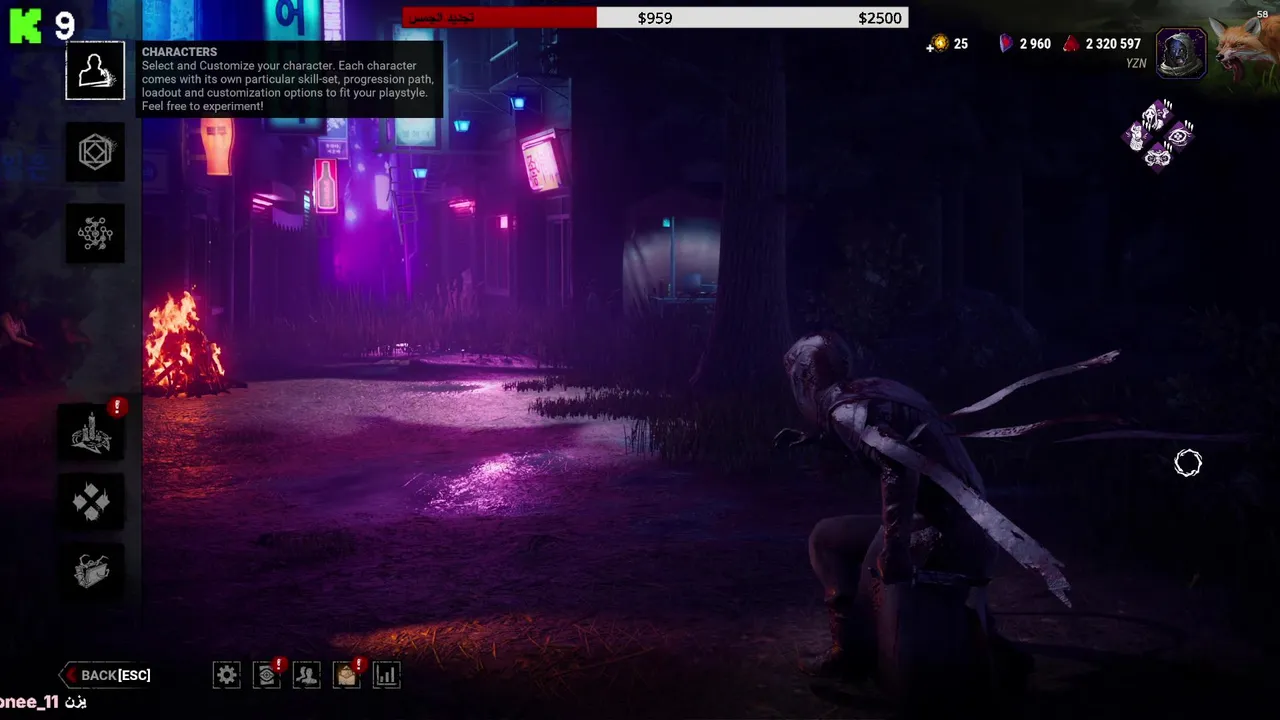Click the red Bloodpoints icon
Screen dimensions: 1280x720
[x=1071, y=43]
